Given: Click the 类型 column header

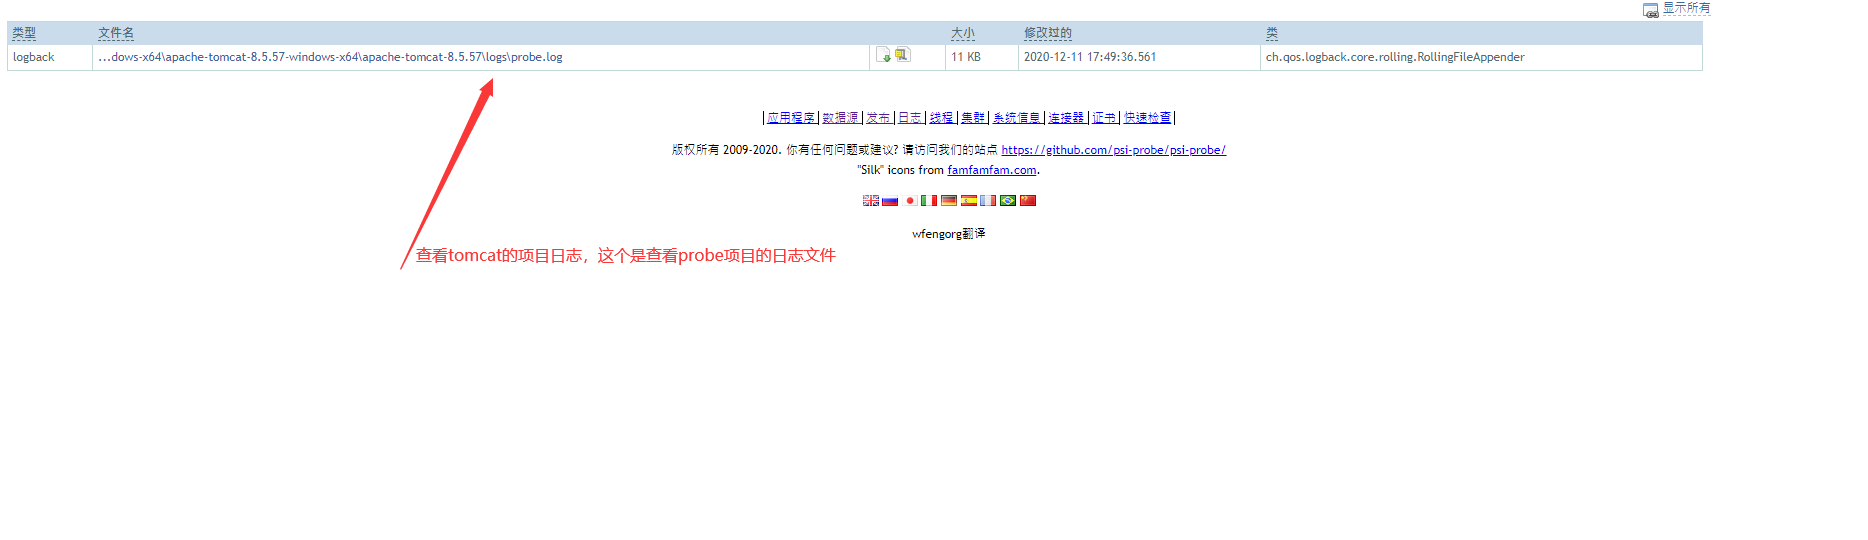Looking at the screenshot, I should pyautogui.click(x=24, y=33).
